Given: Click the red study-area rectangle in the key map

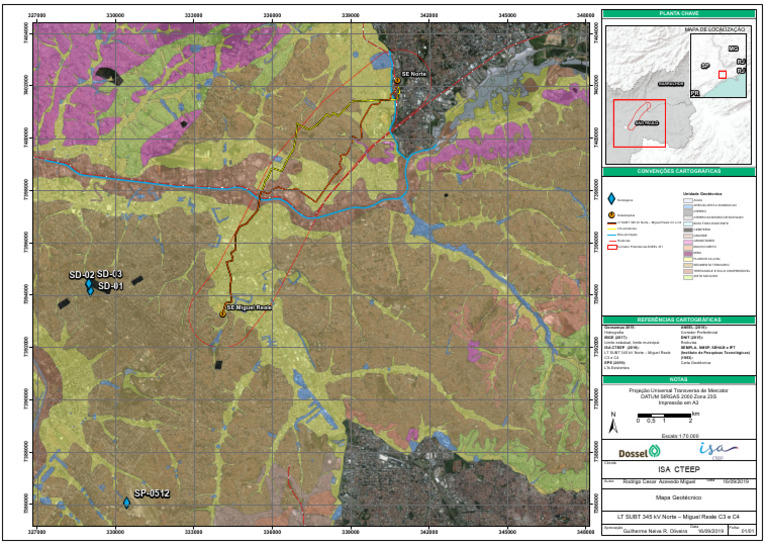Looking at the screenshot, I should click(639, 123).
